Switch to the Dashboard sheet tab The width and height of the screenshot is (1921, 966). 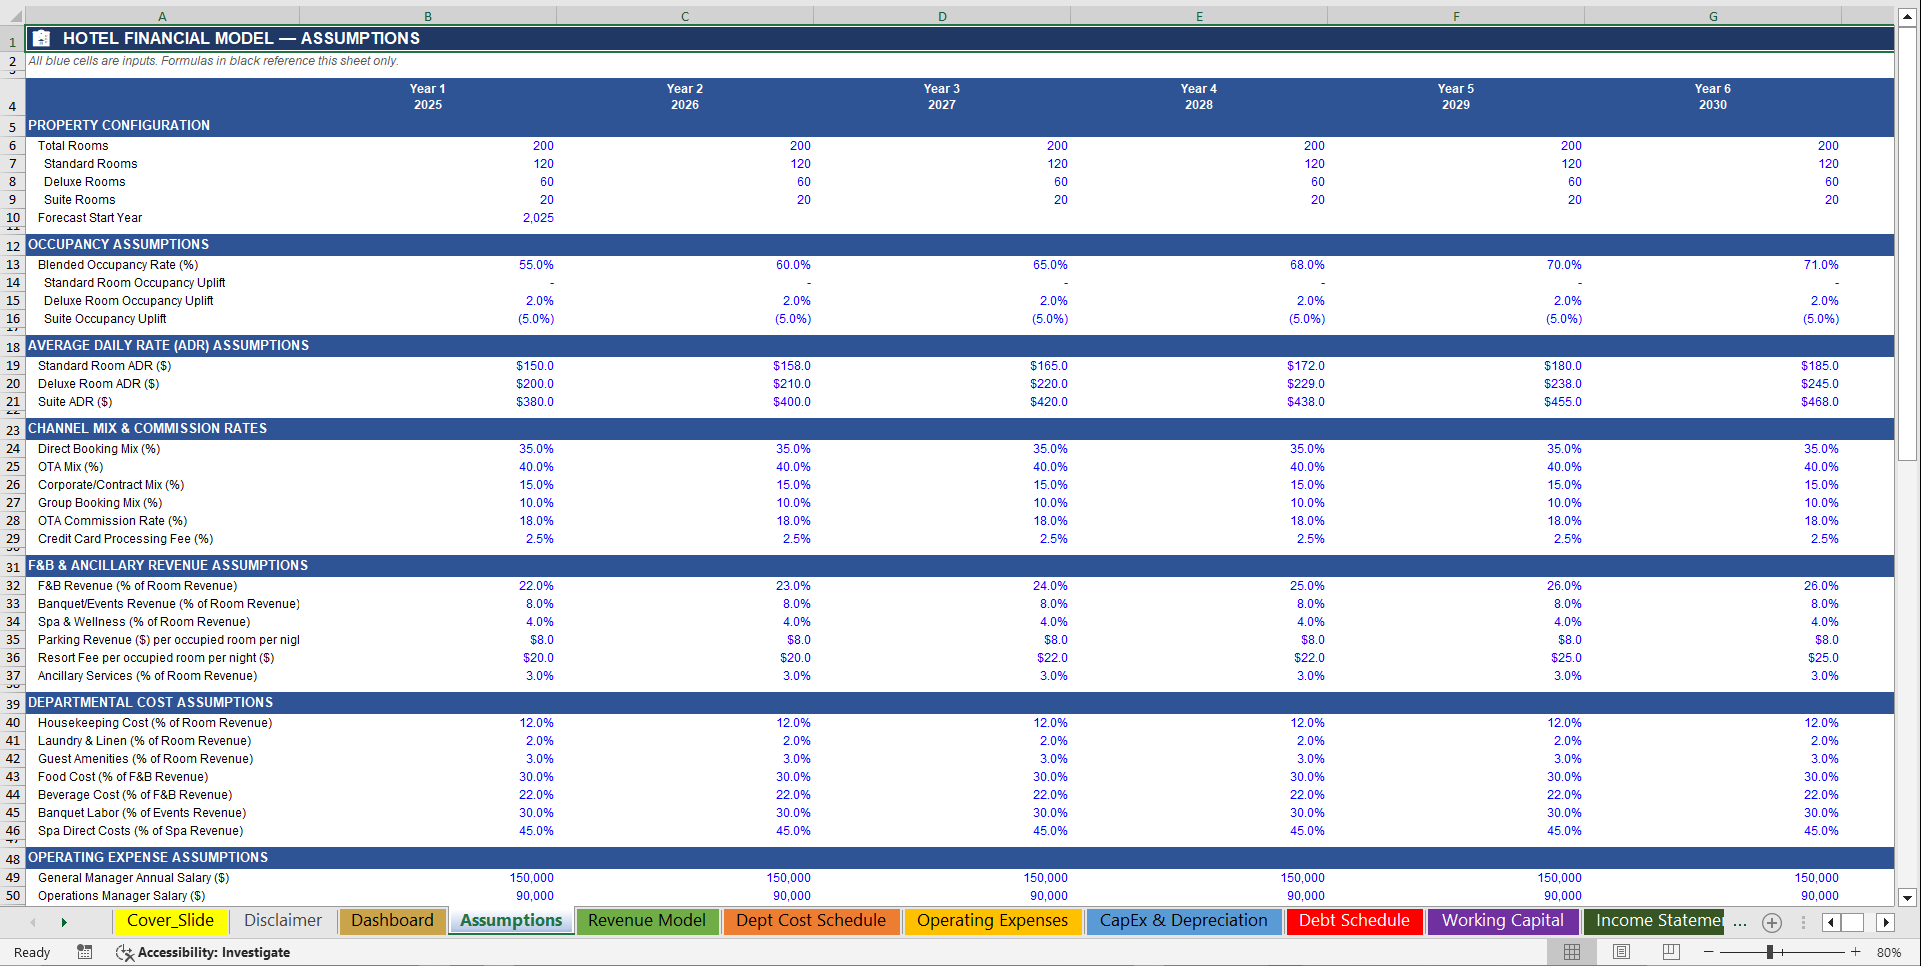[391, 921]
